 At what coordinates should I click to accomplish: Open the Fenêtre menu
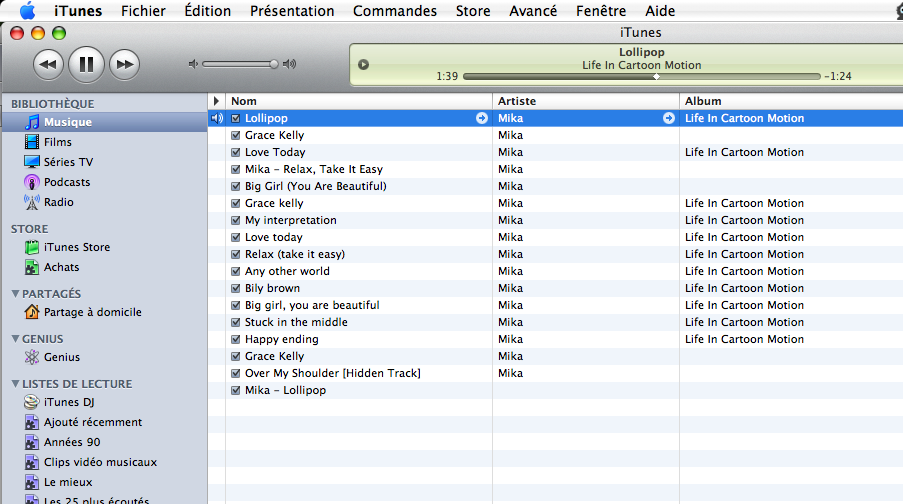601,10
